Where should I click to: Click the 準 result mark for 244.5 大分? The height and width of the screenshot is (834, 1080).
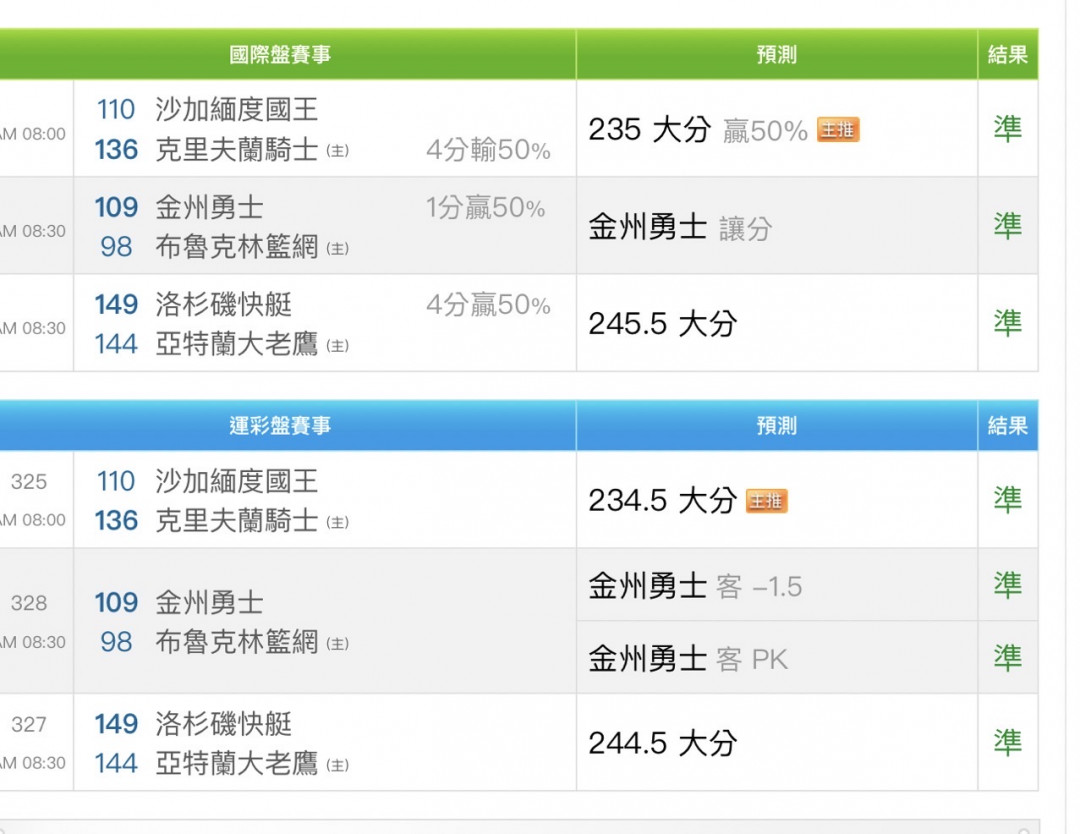click(x=1007, y=742)
